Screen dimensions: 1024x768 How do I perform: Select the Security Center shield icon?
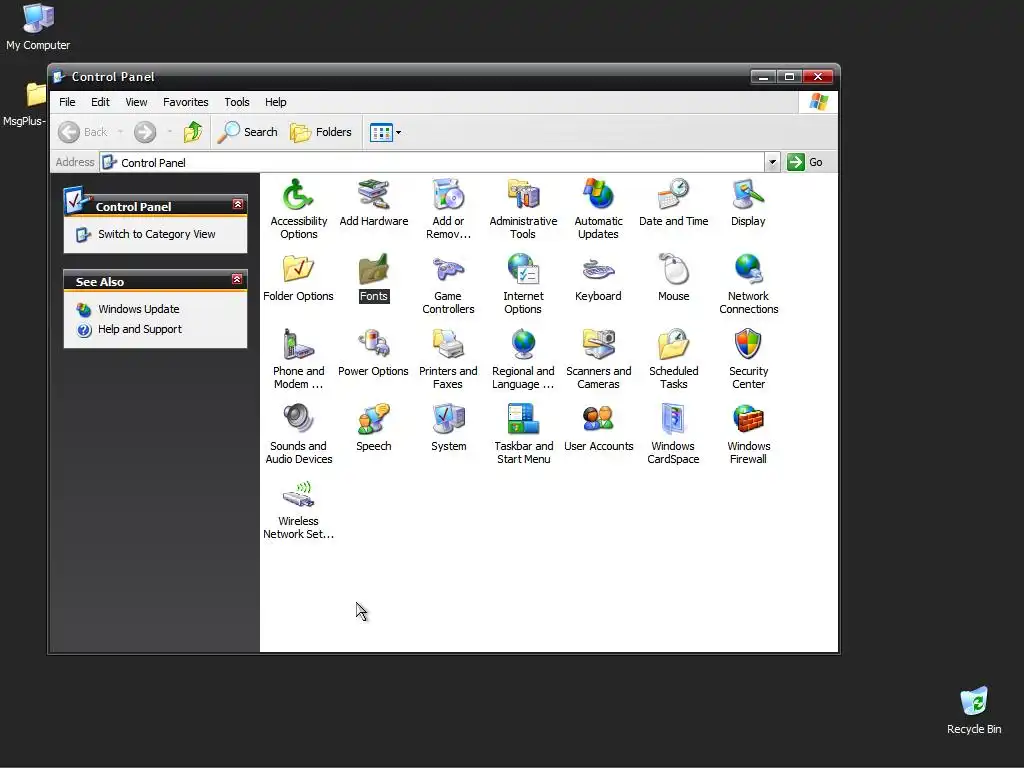tap(748, 345)
